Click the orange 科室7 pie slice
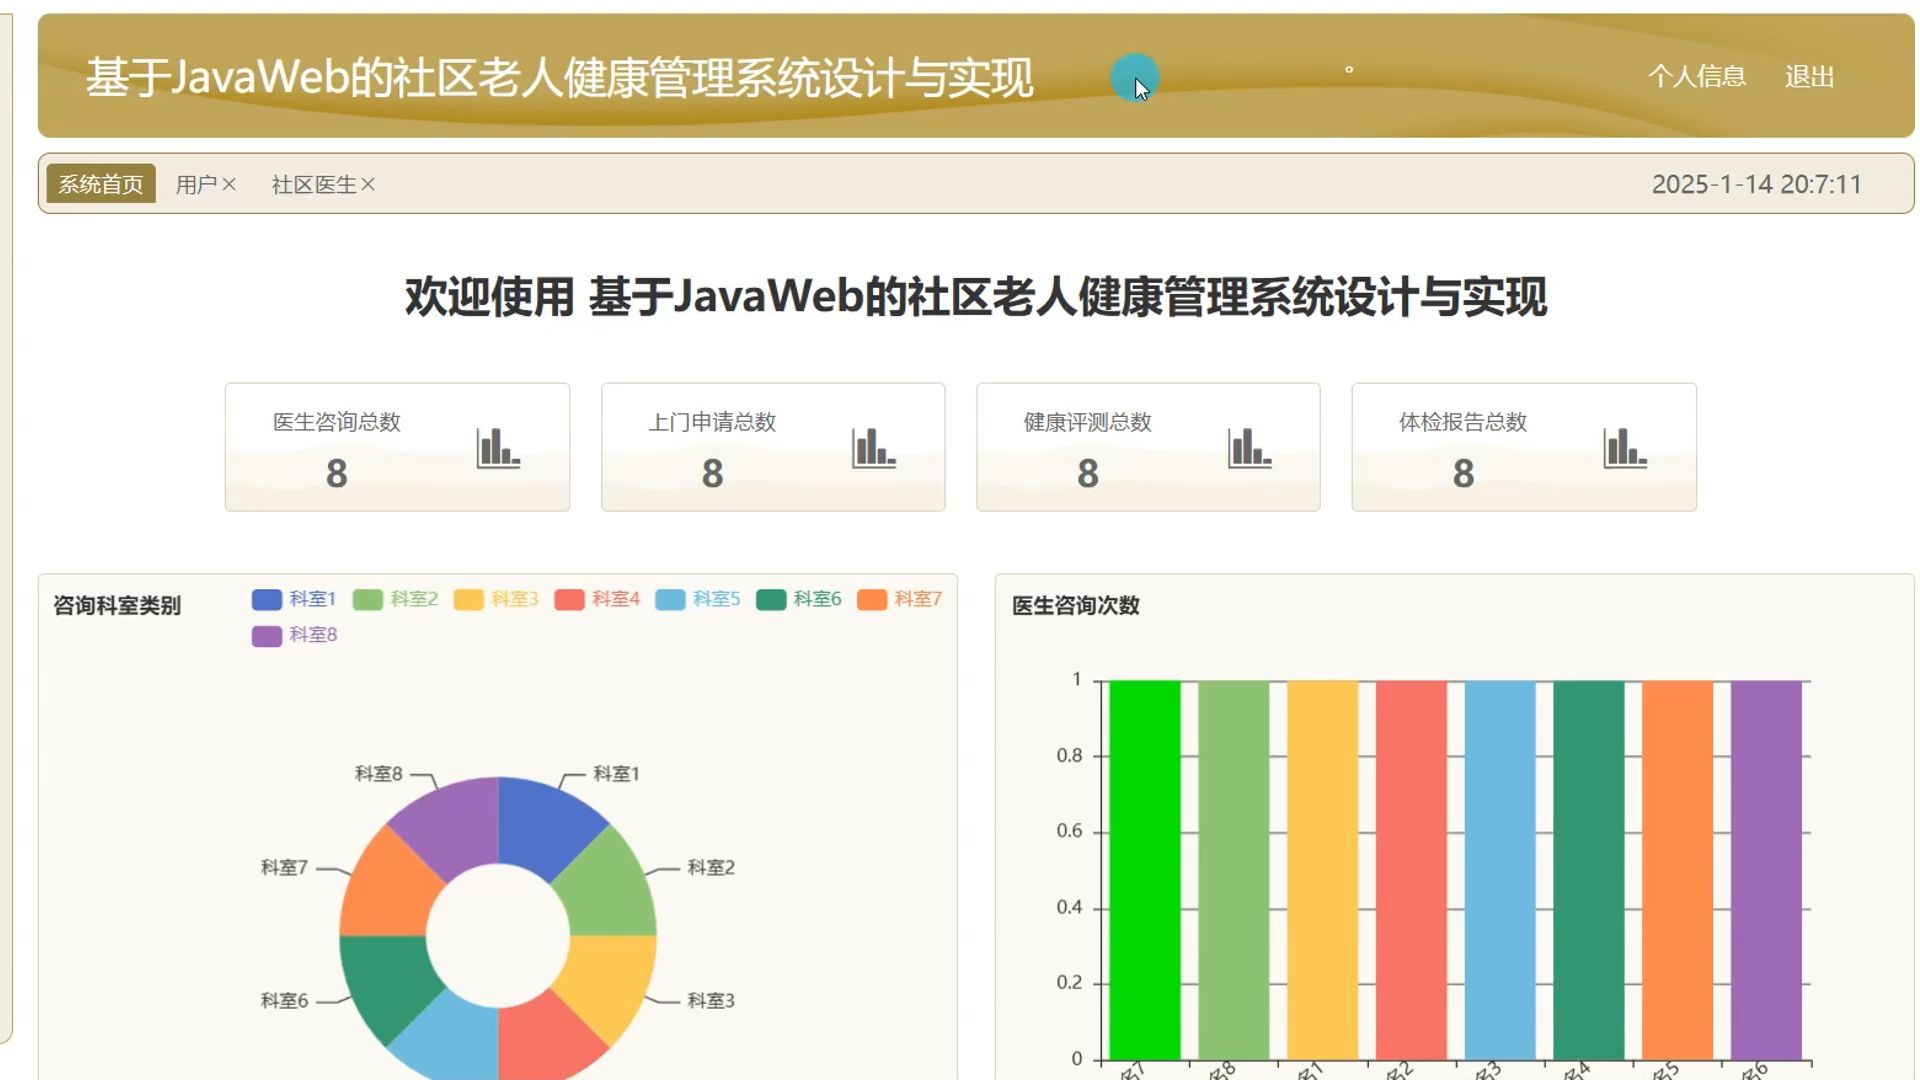Image resolution: width=1920 pixels, height=1080 pixels. click(x=390, y=891)
